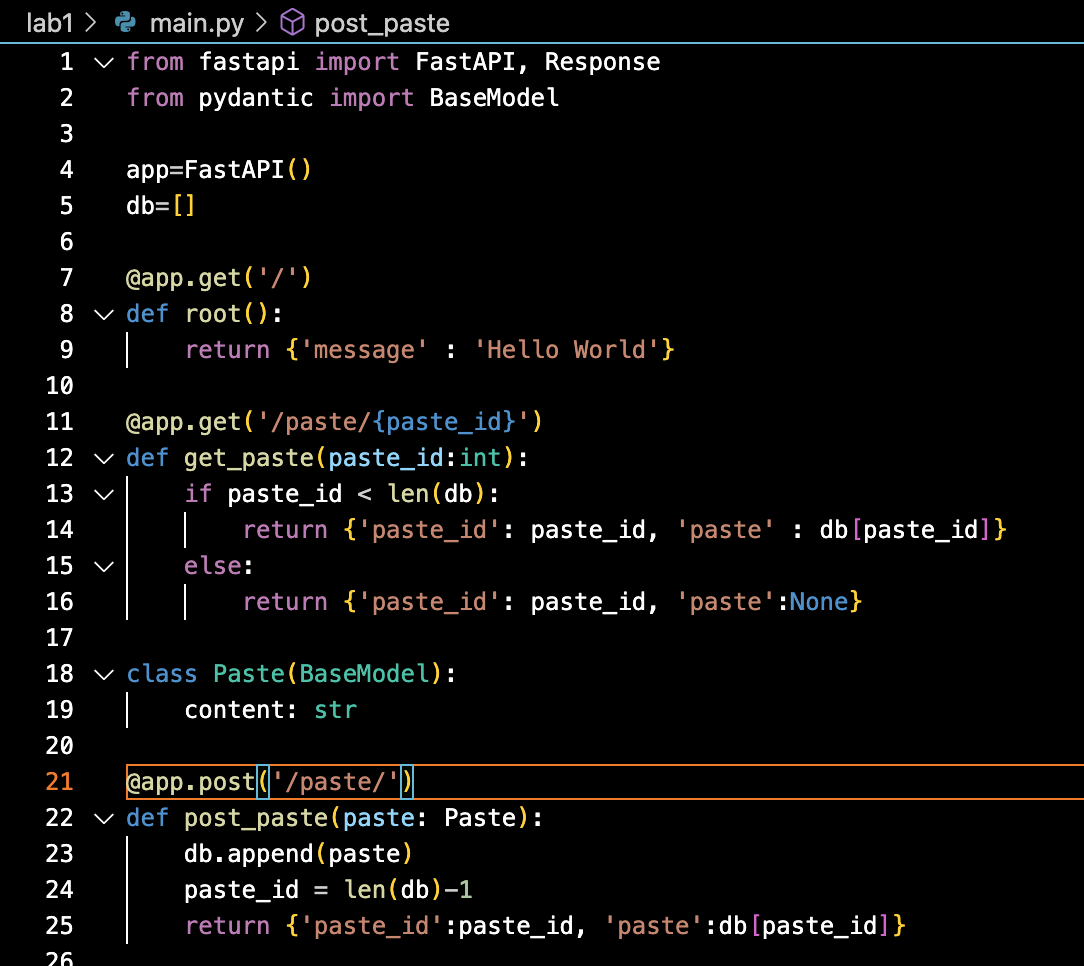Viewport: 1084px width, 966px height.
Task: Collapse the if block at line 13
Action: pos(104,494)
